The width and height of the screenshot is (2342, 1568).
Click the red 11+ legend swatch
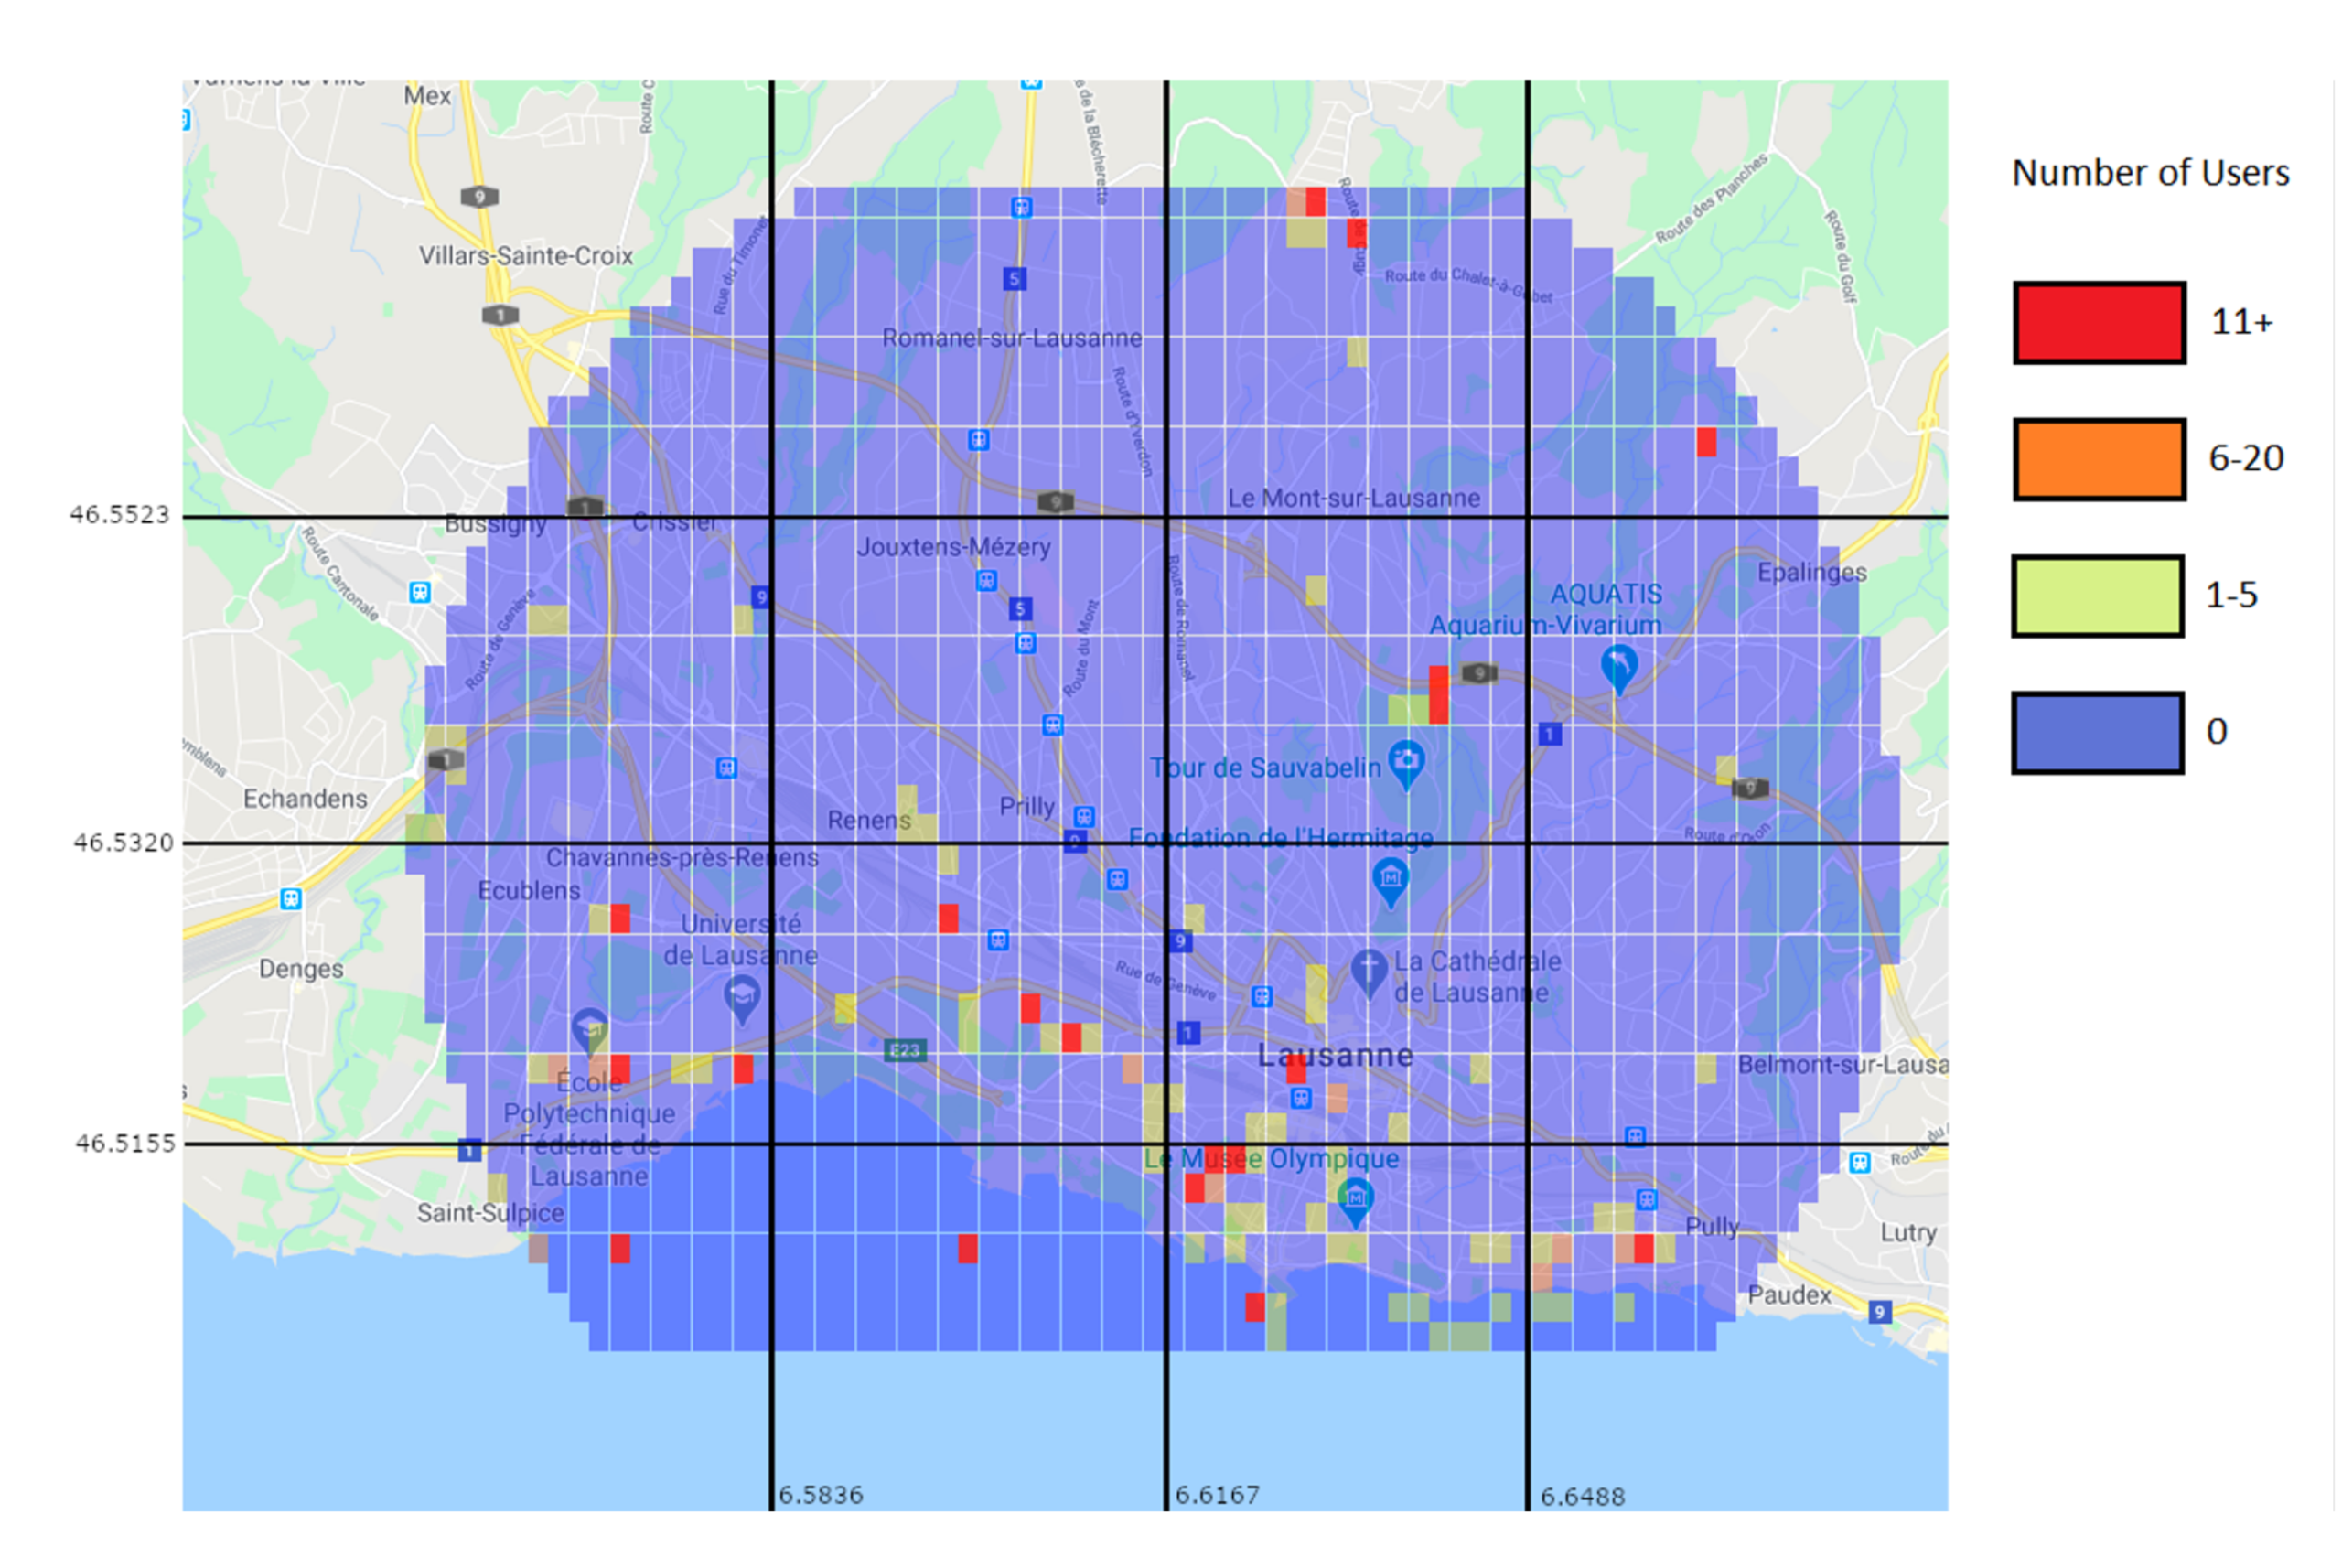click(x=2098, y=323)
